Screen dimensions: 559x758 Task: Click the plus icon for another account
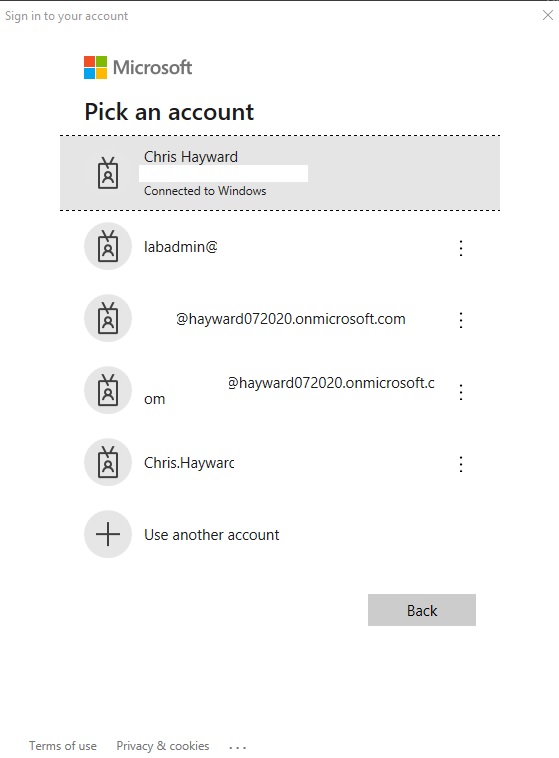[108, 534]
